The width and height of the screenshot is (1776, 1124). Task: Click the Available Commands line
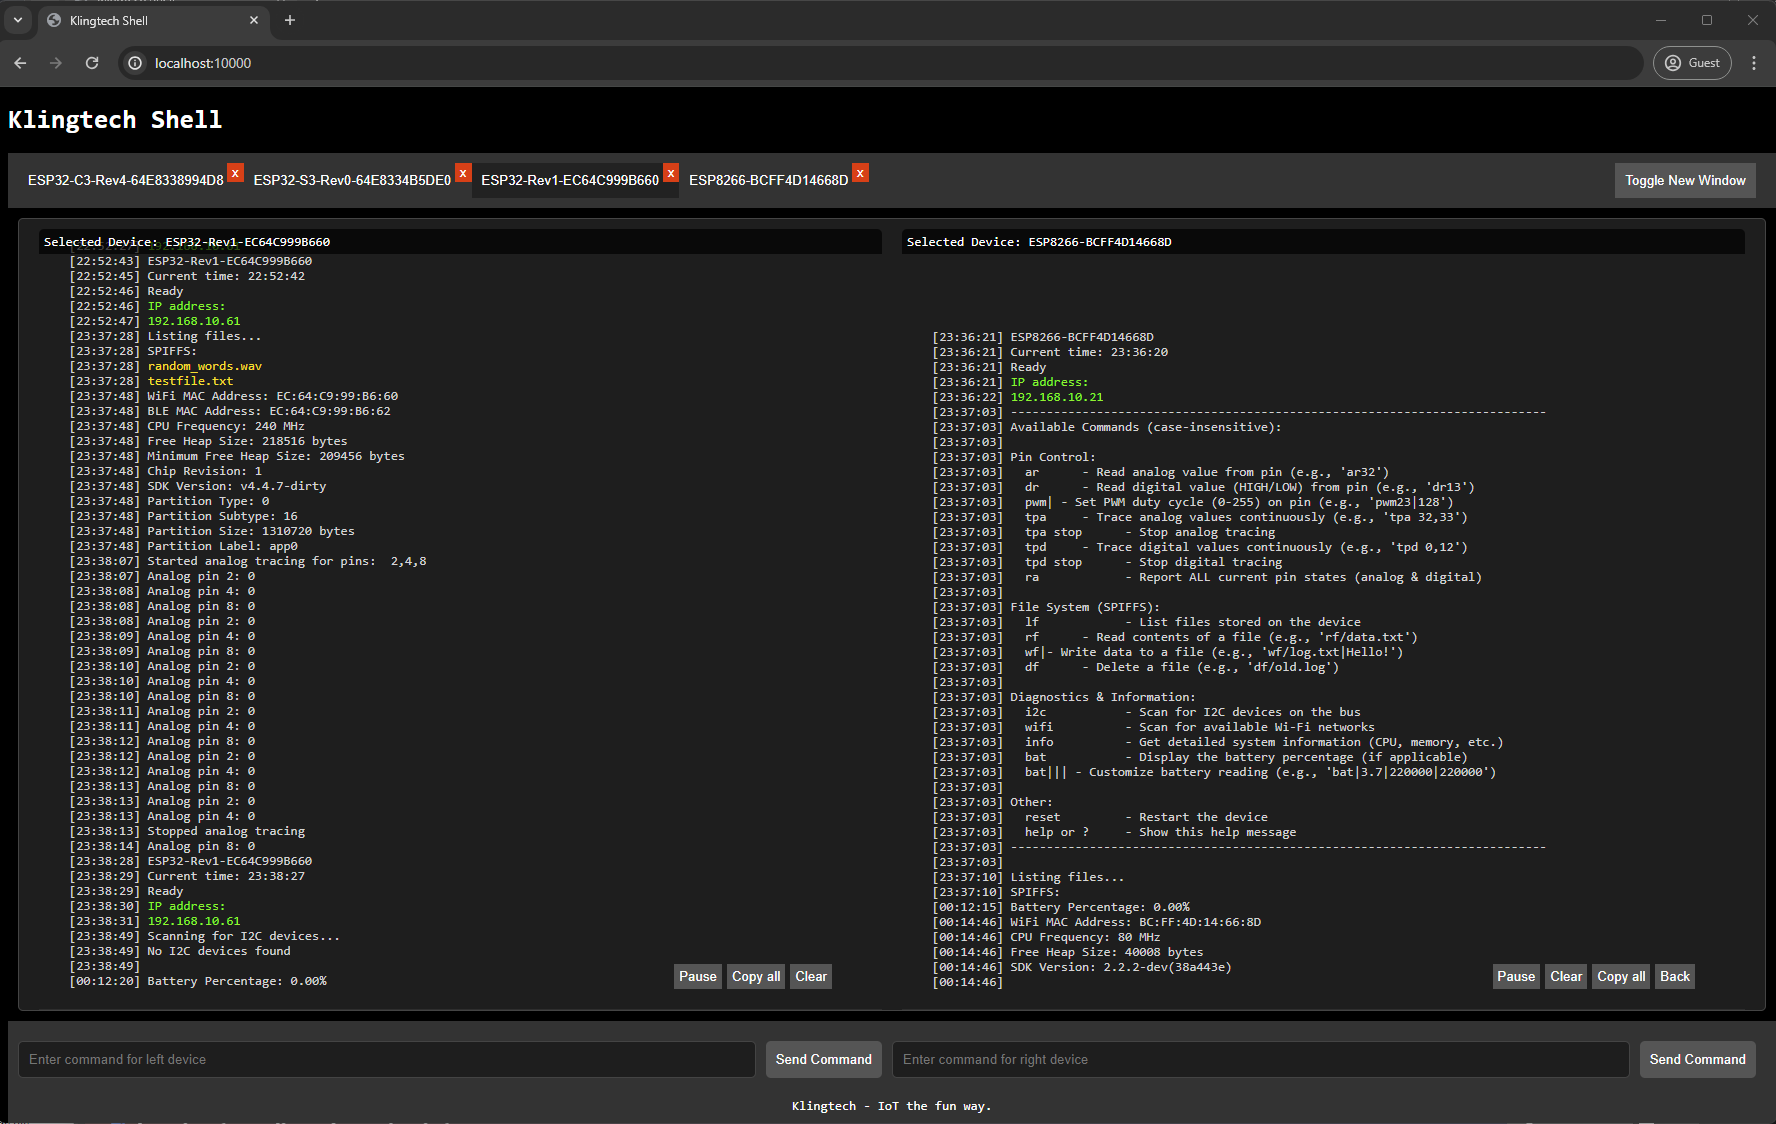1146,427
